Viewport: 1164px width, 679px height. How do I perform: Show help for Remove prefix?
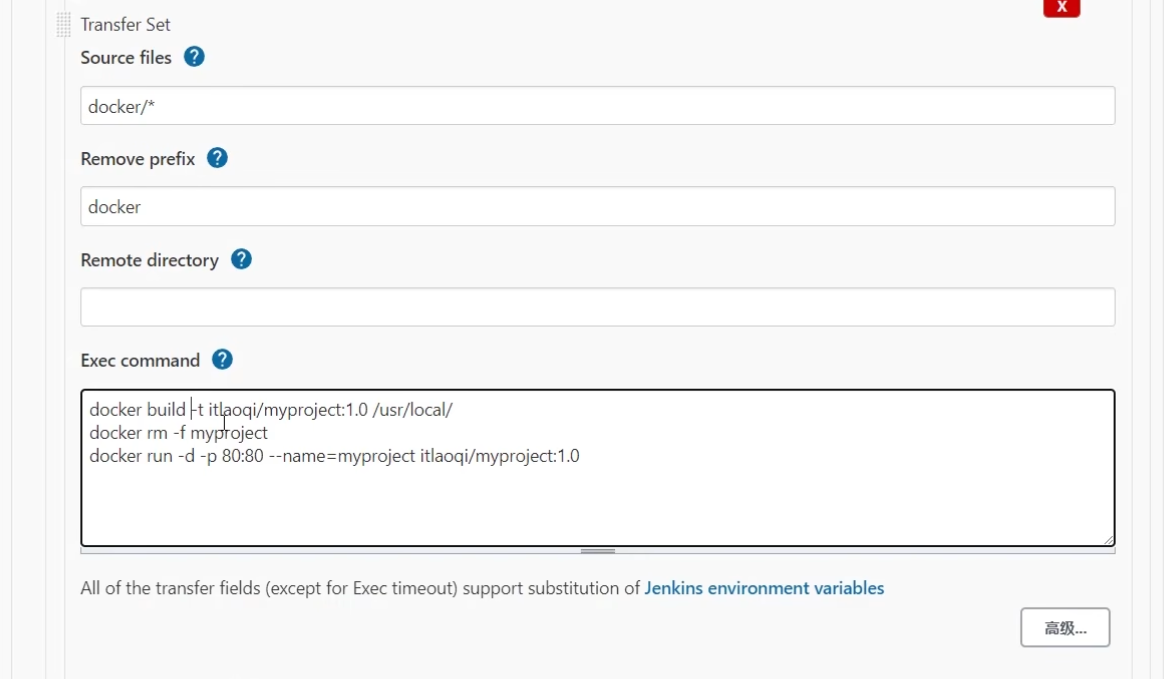pyautogui.click(x=217, y=158)
